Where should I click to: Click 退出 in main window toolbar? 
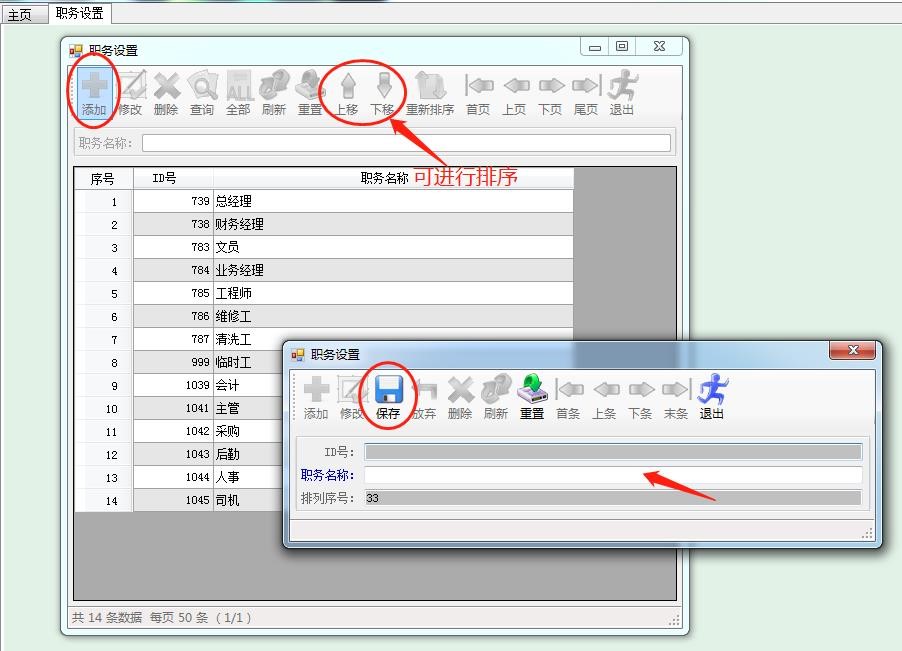[x=622, y=93]
